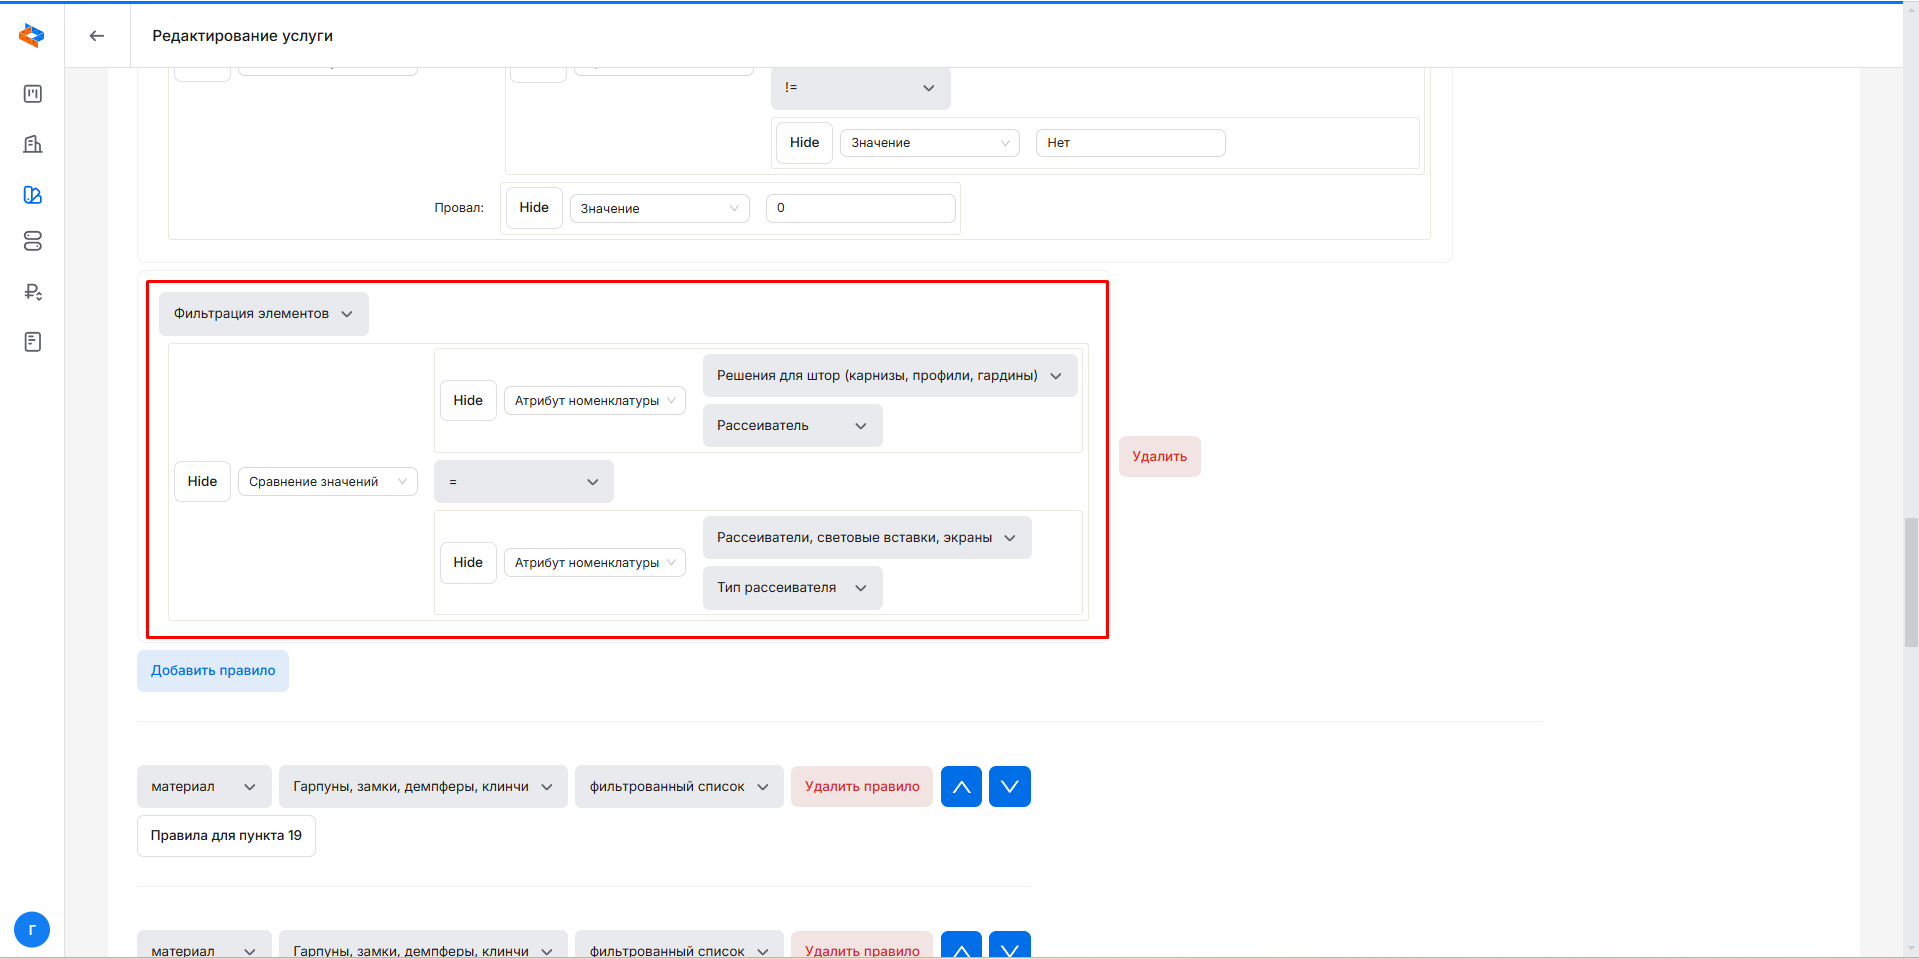
Task: Toggle Hide beside Рассеиватель attribute row
Action: pyautogui.click(x=468, y=401)
